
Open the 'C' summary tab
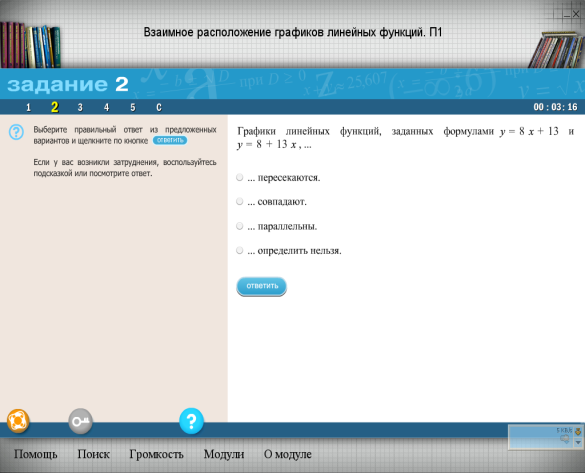[x=159, y=107]
